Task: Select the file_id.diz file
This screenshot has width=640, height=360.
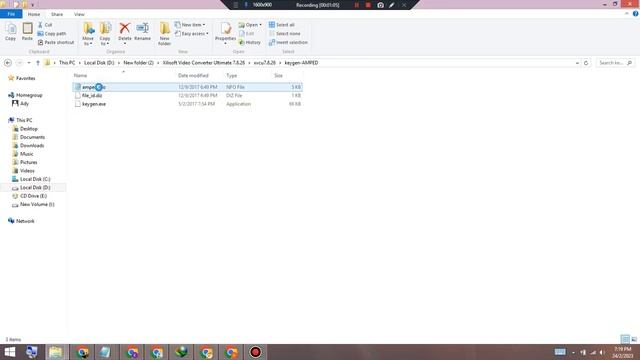Action: (x=92, y=96)
